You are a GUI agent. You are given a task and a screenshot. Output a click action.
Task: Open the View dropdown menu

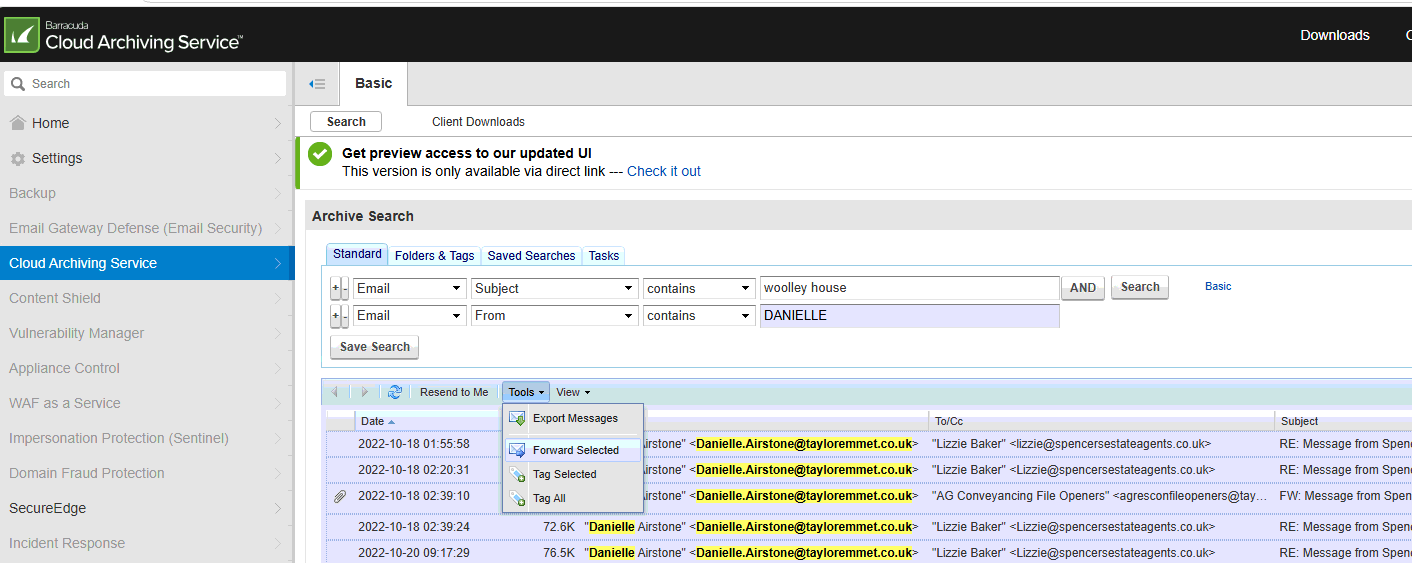(x=573, y=392)
